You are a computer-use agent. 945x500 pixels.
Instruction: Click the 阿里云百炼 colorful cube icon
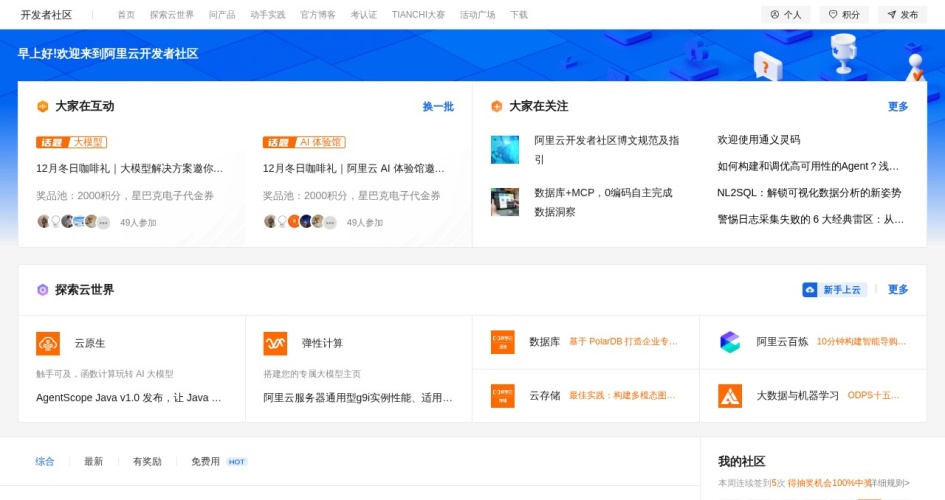coord(730,342)
